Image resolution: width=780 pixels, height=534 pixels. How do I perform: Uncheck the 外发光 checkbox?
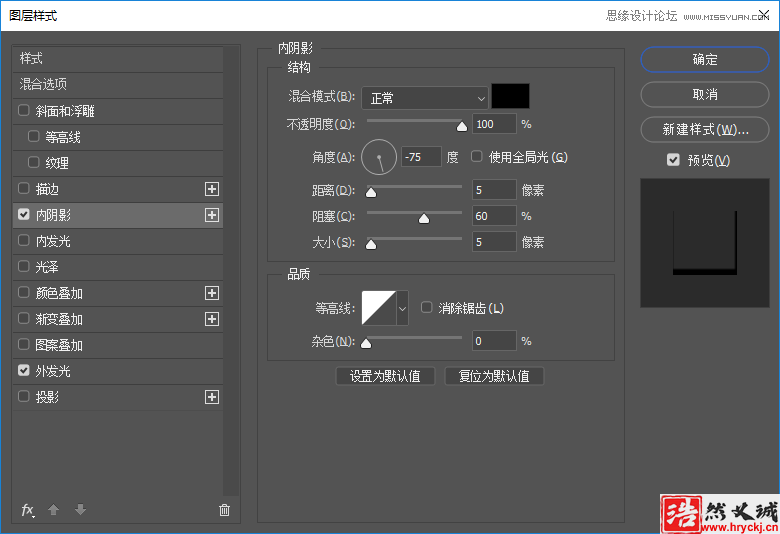point(23,370)
